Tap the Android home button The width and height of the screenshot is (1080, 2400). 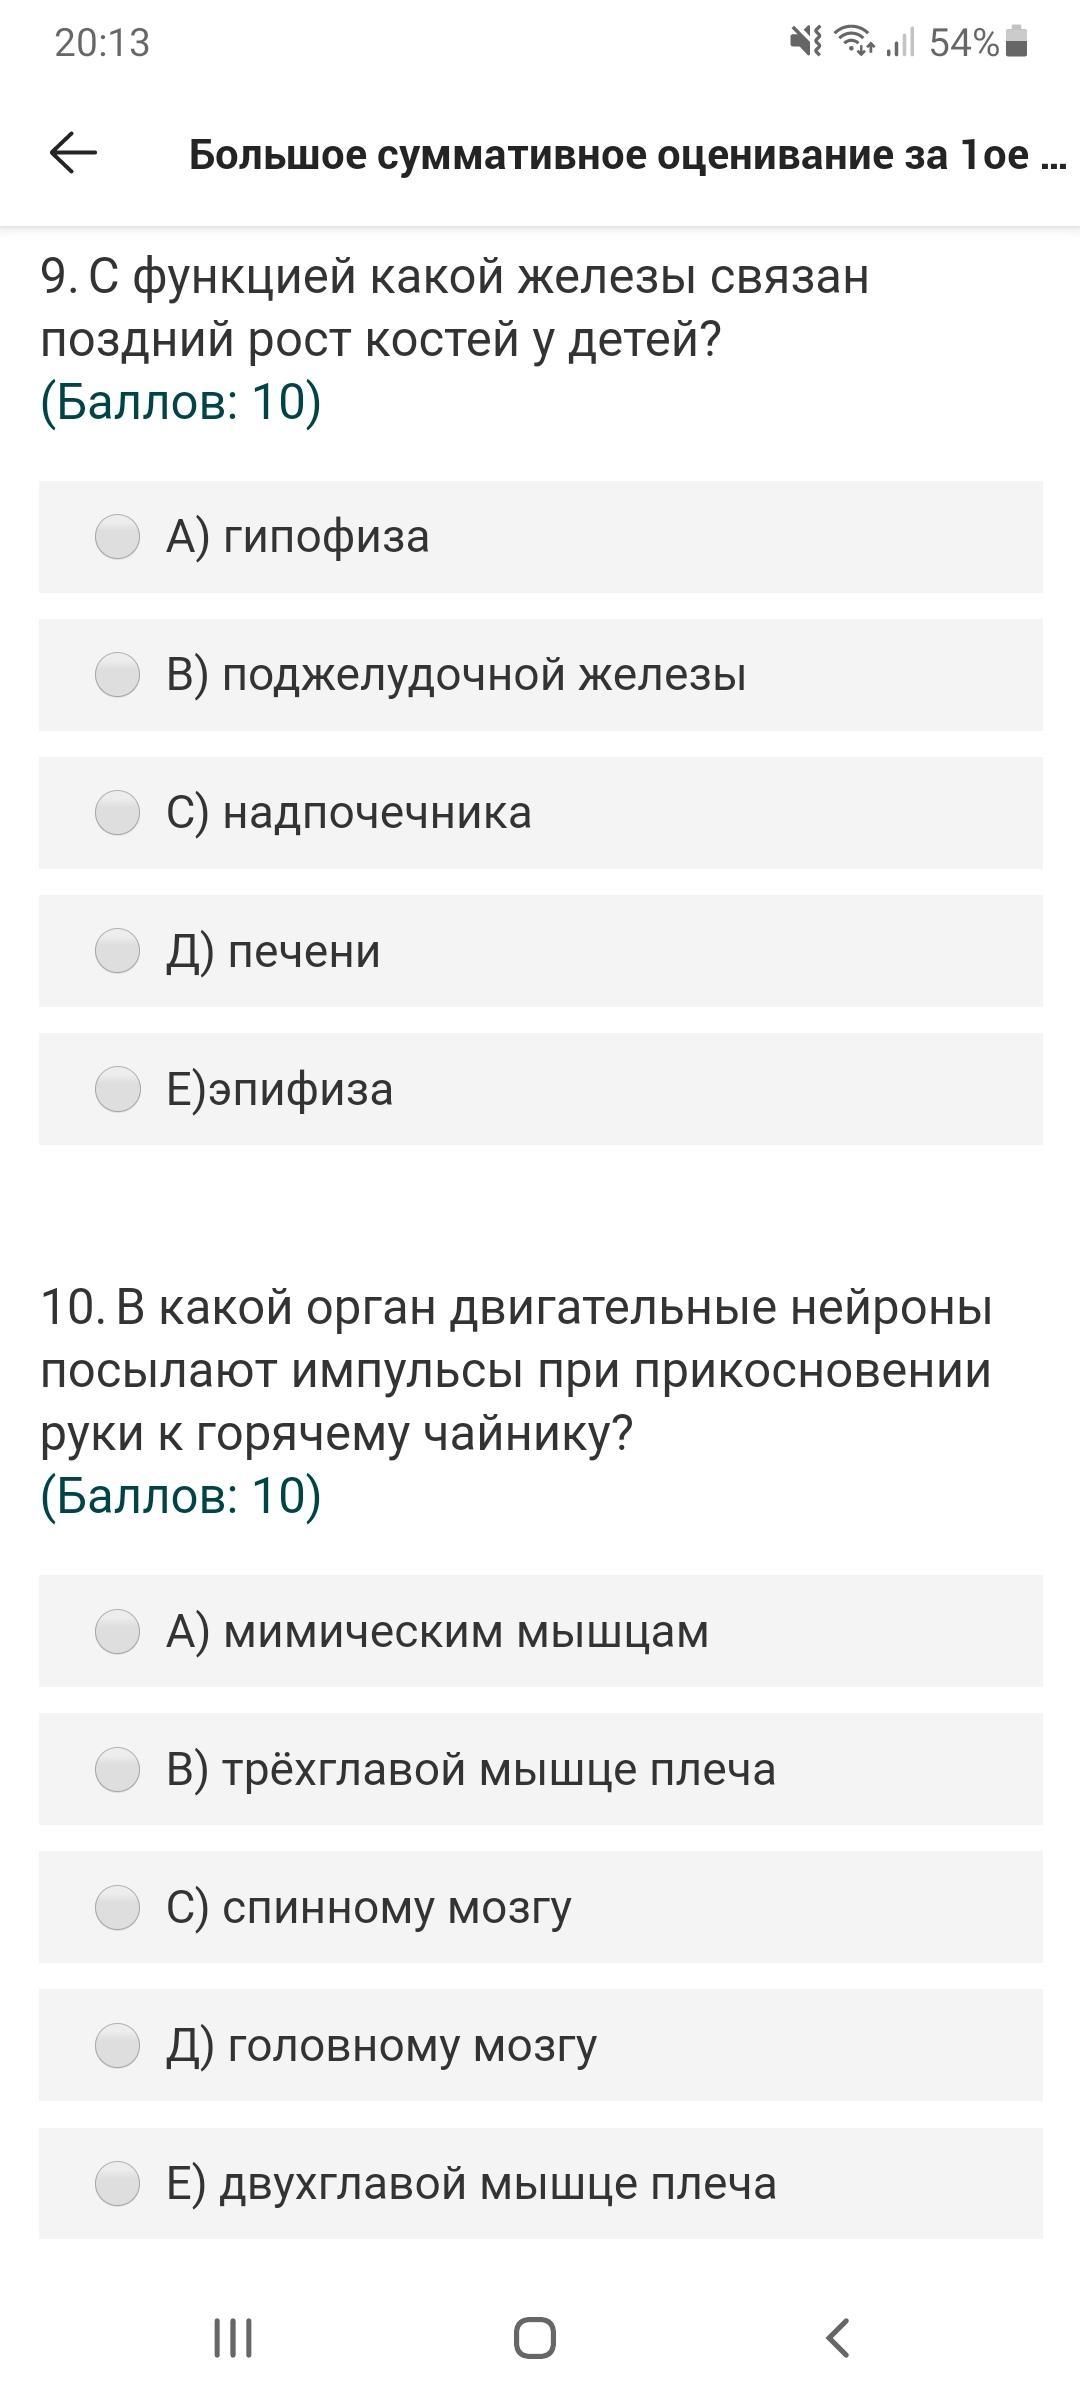pos(535,2338)
